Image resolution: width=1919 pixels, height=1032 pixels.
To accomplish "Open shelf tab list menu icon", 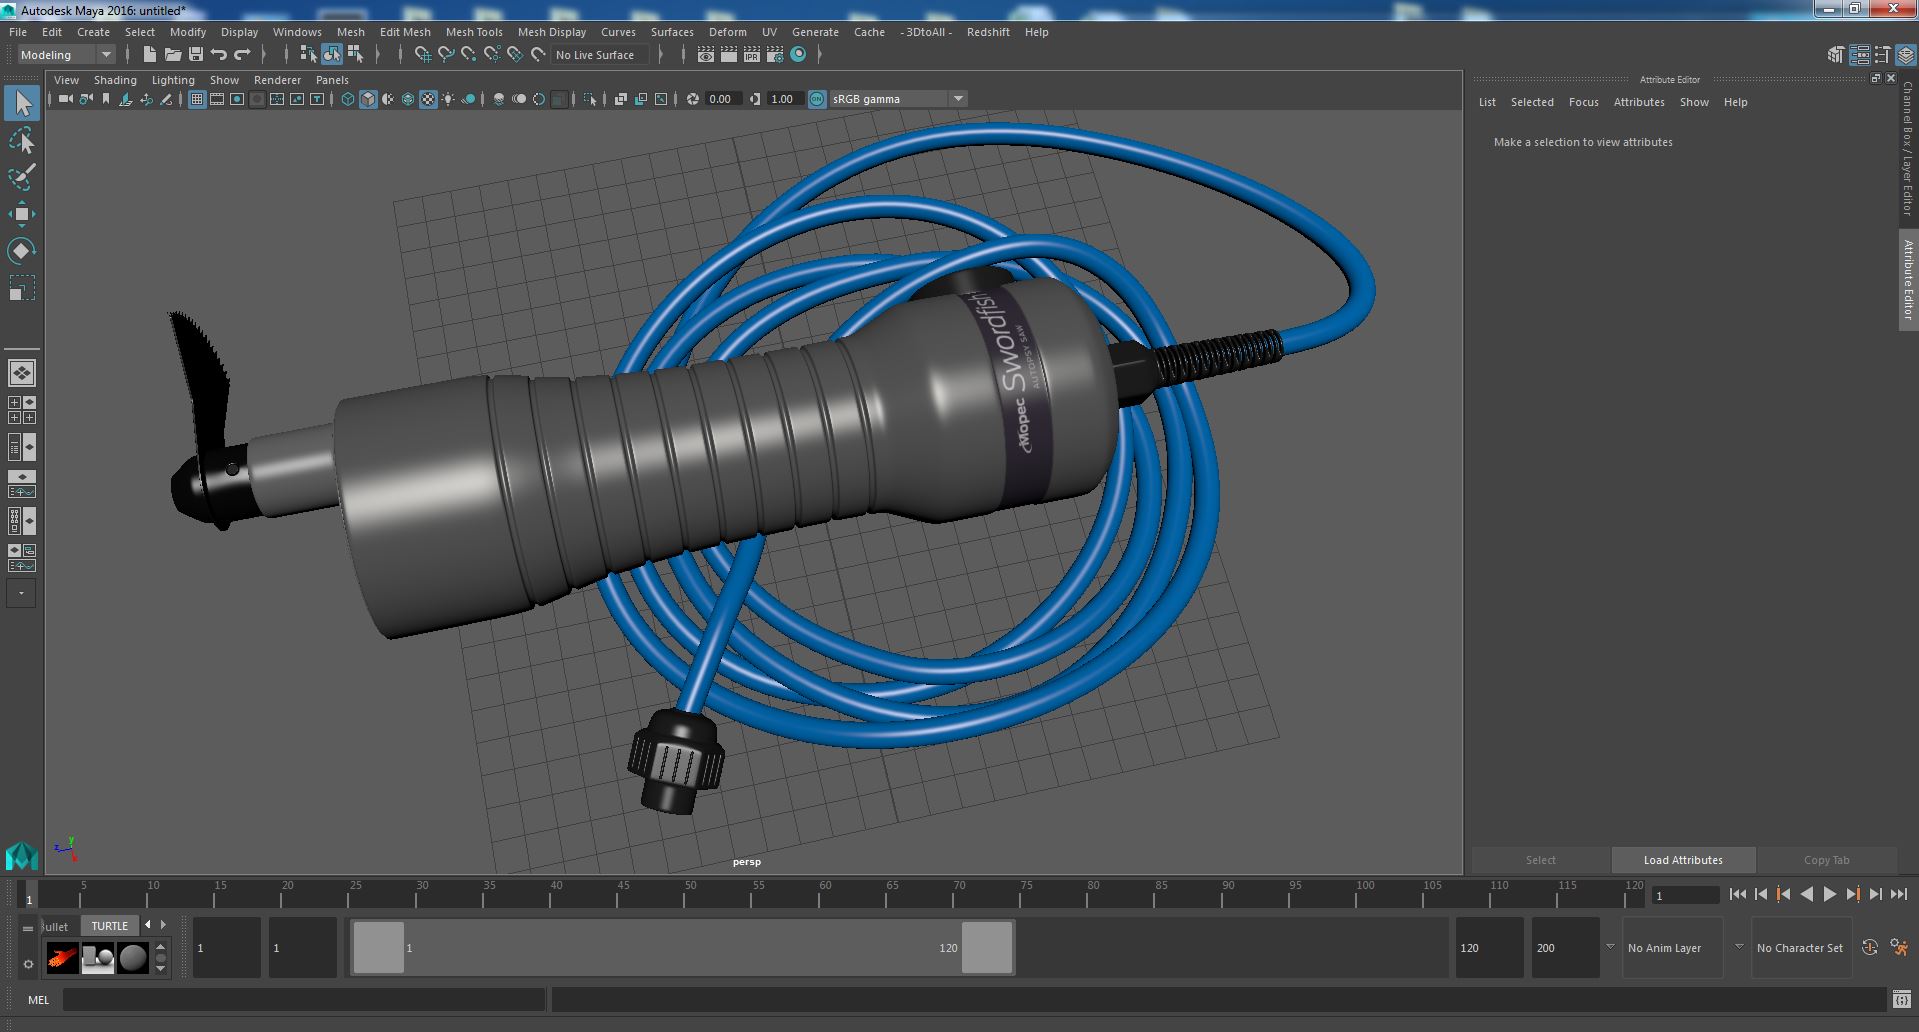I will click(28, 928).
